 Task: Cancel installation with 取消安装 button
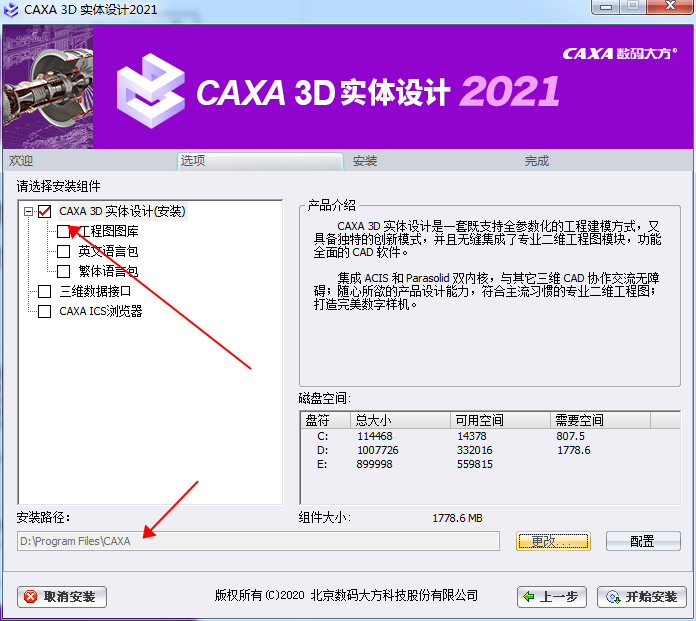62,597
